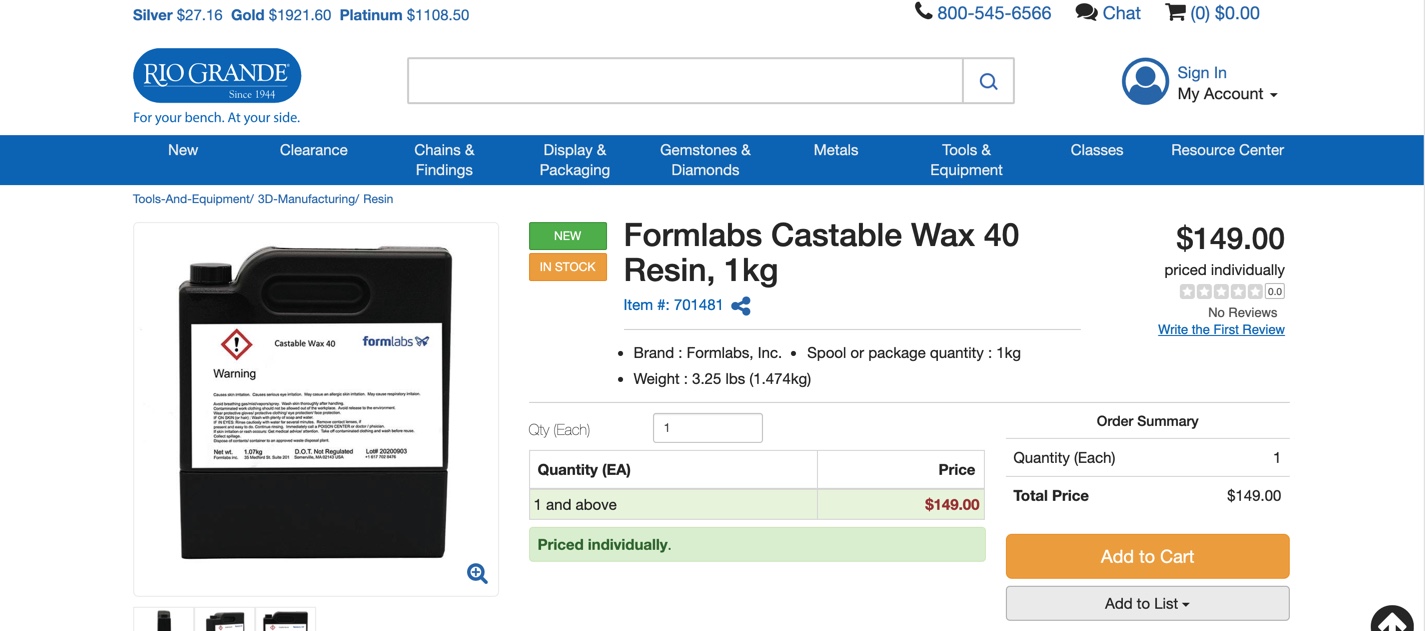This screenshot has height=631, width=1425.
Task: Open the Tools & Equipment menu
Action: point(966,160)
